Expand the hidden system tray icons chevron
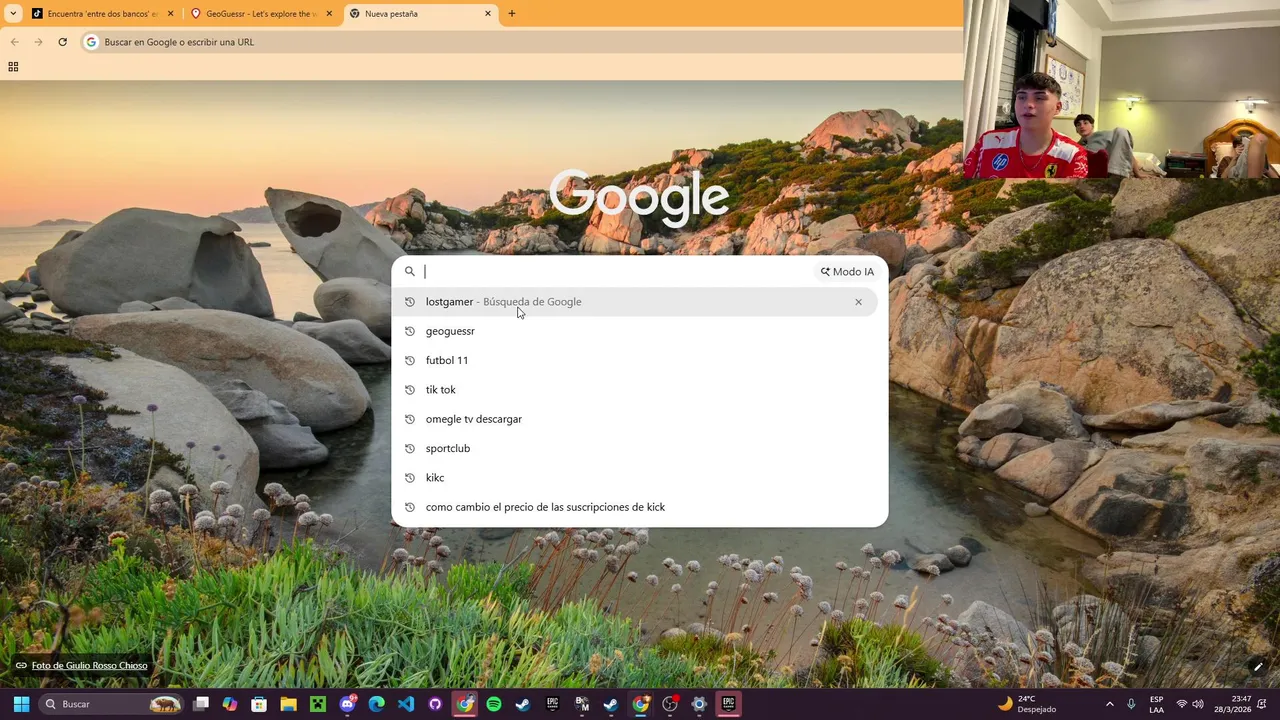 1109,704
